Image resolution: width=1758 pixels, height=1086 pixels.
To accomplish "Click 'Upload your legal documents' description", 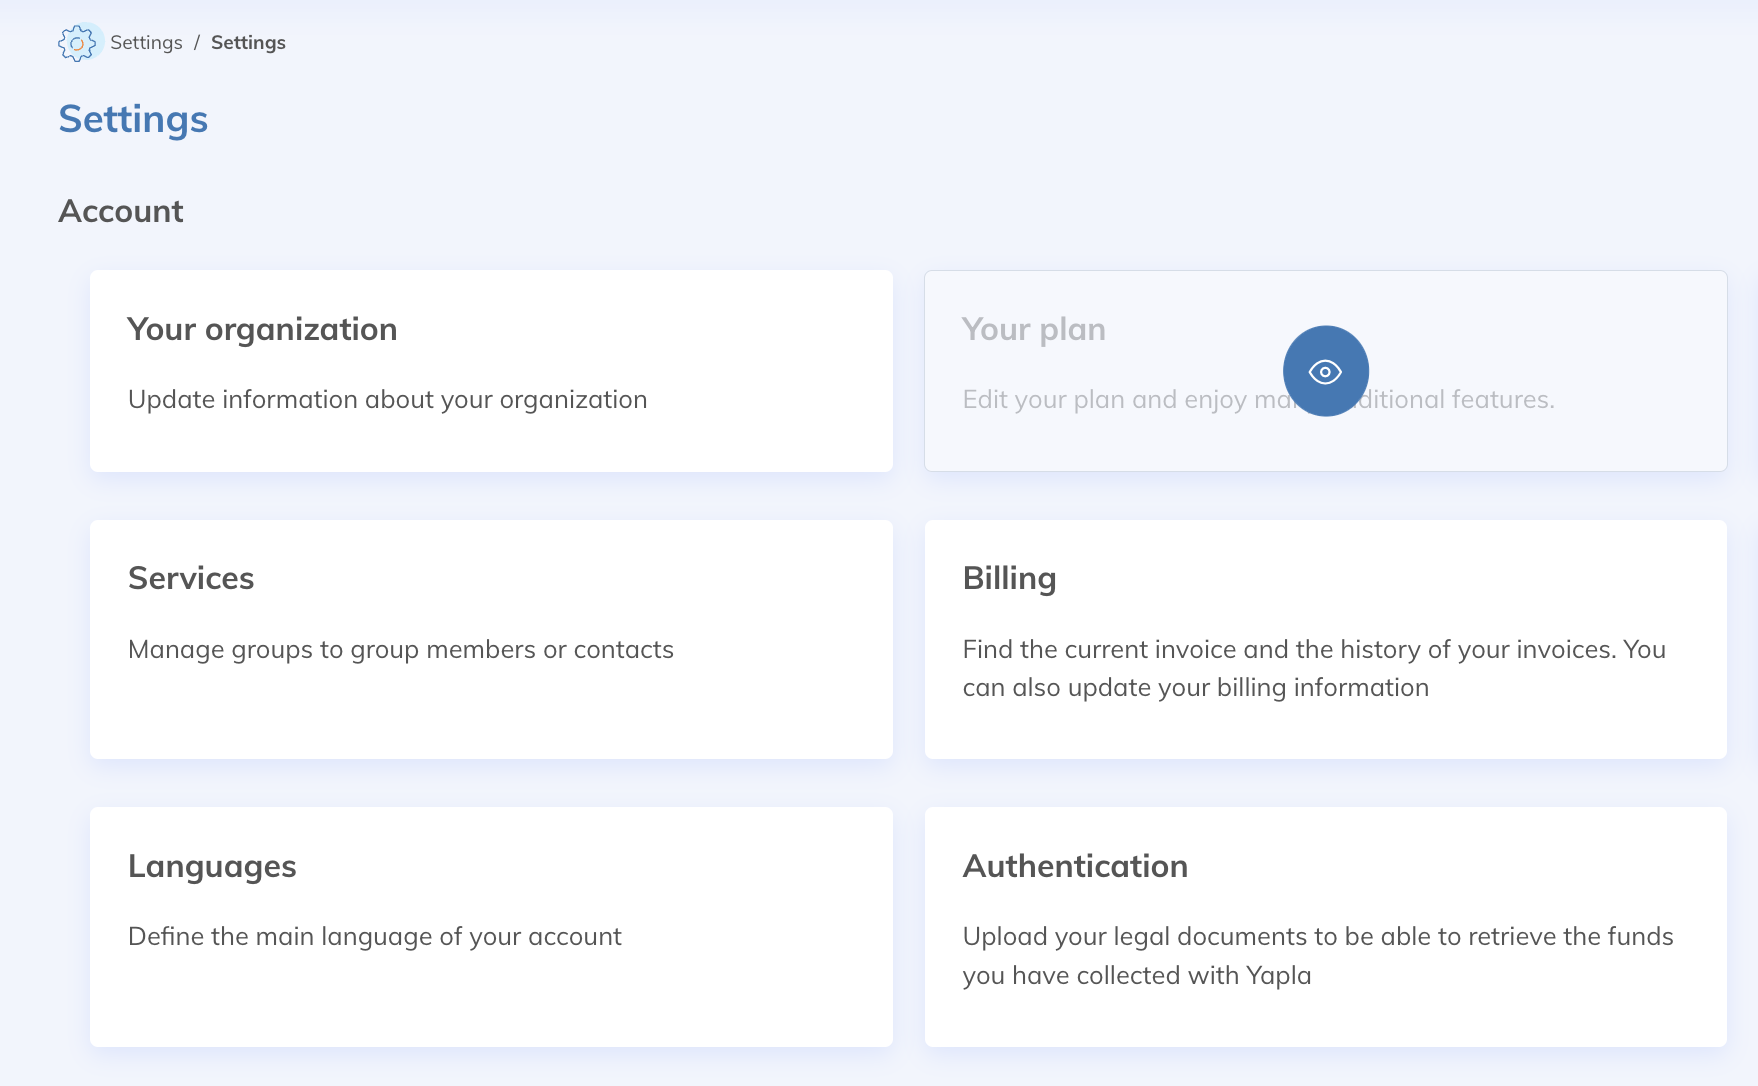I will 1317,955.
